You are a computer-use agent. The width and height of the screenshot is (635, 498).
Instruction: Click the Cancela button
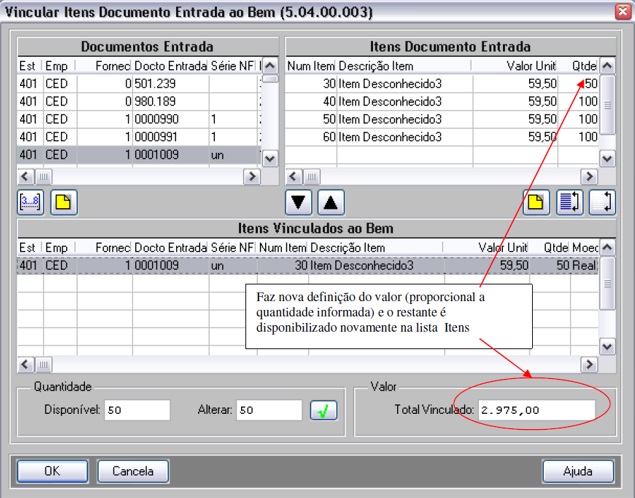tap(133, 471)
